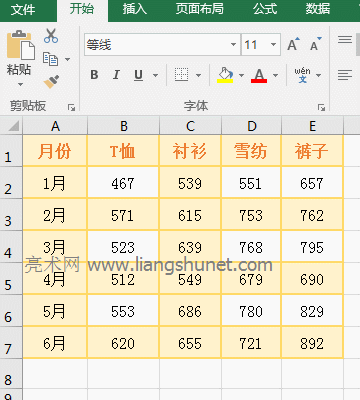Select cell with value 721

[251, 343]
